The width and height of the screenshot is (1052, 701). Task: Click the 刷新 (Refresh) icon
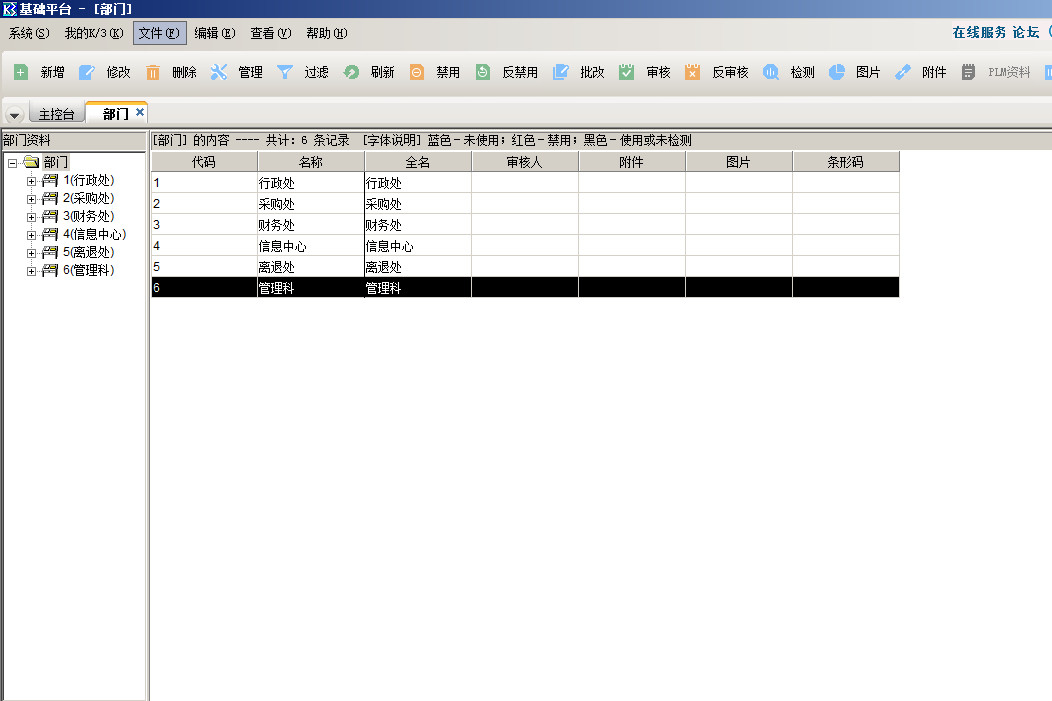coord(351,72)
